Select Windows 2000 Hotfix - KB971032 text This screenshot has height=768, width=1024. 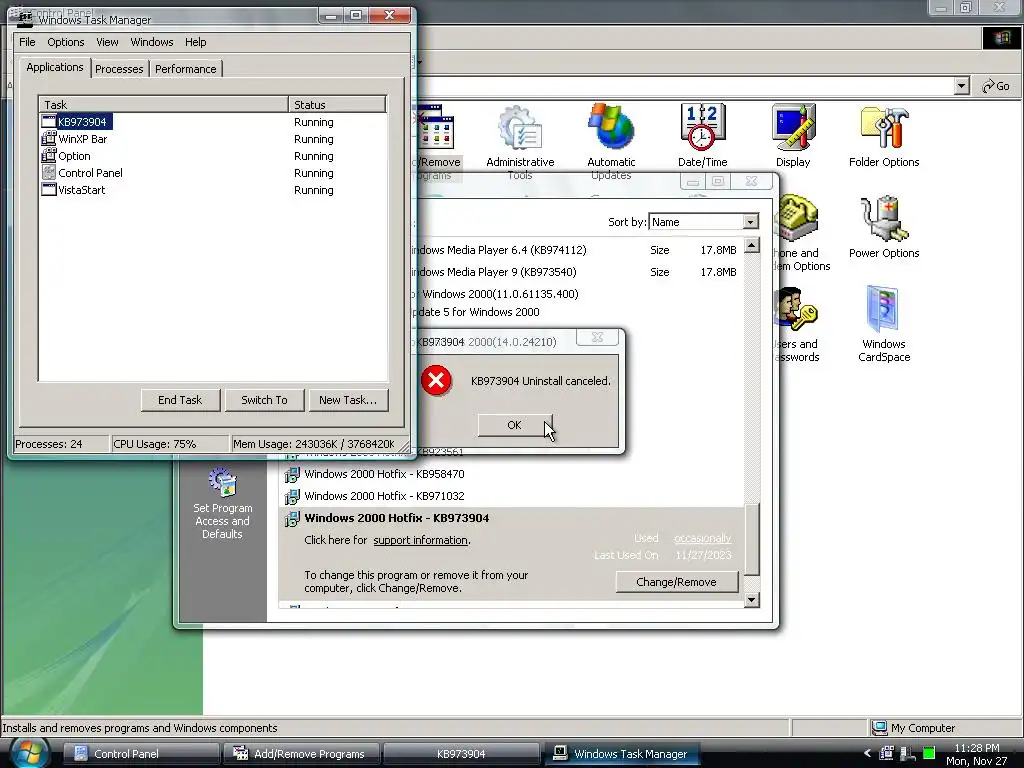click(x=384, y=496)
